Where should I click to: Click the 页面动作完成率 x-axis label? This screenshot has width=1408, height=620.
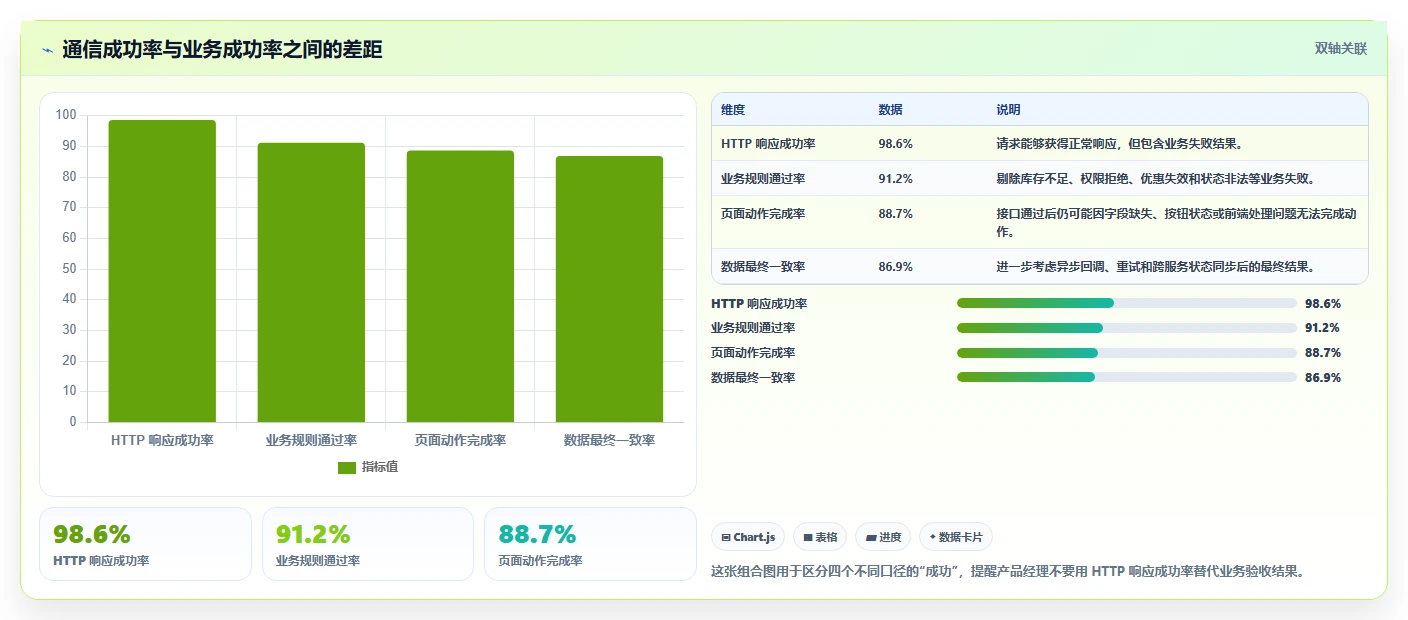point(460,440)
